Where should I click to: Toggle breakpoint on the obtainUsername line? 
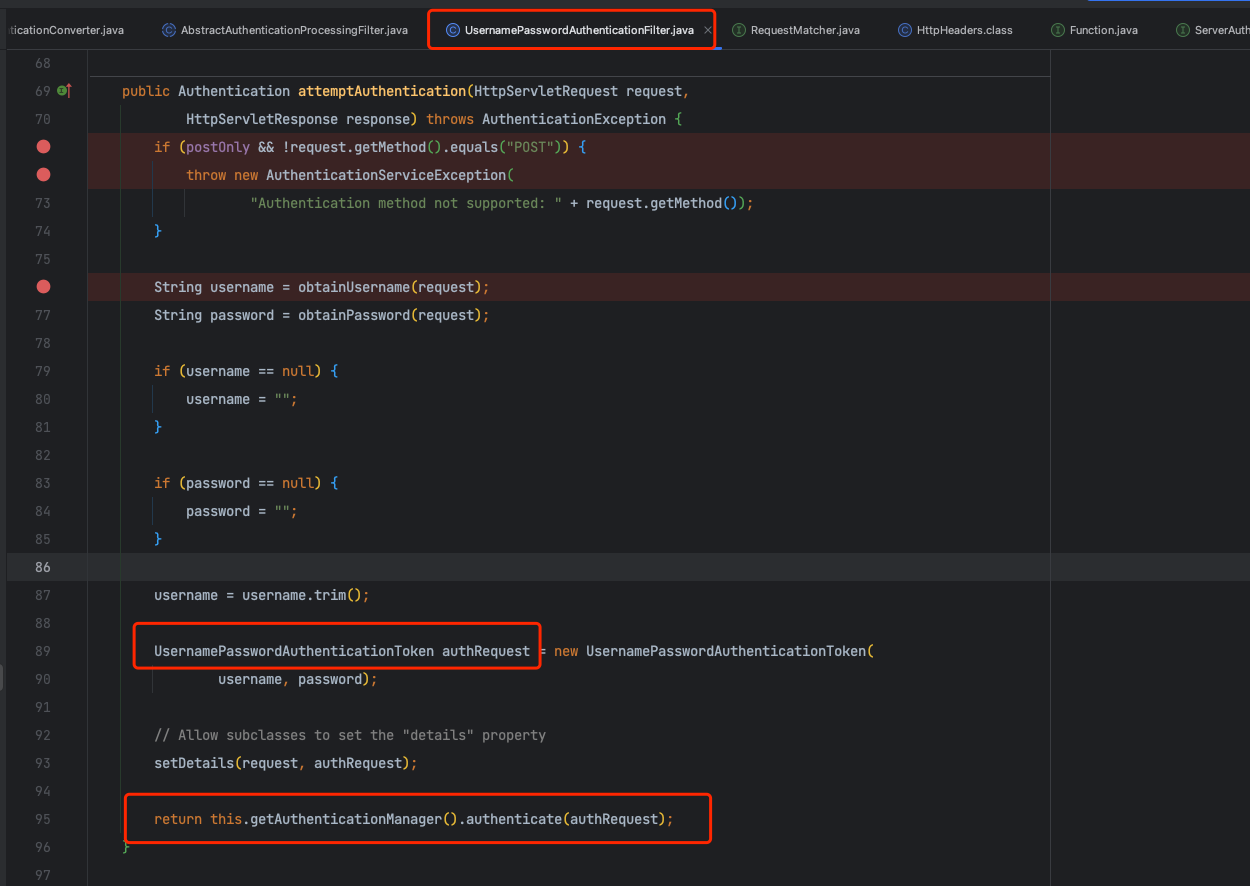[x=43, y=287]
